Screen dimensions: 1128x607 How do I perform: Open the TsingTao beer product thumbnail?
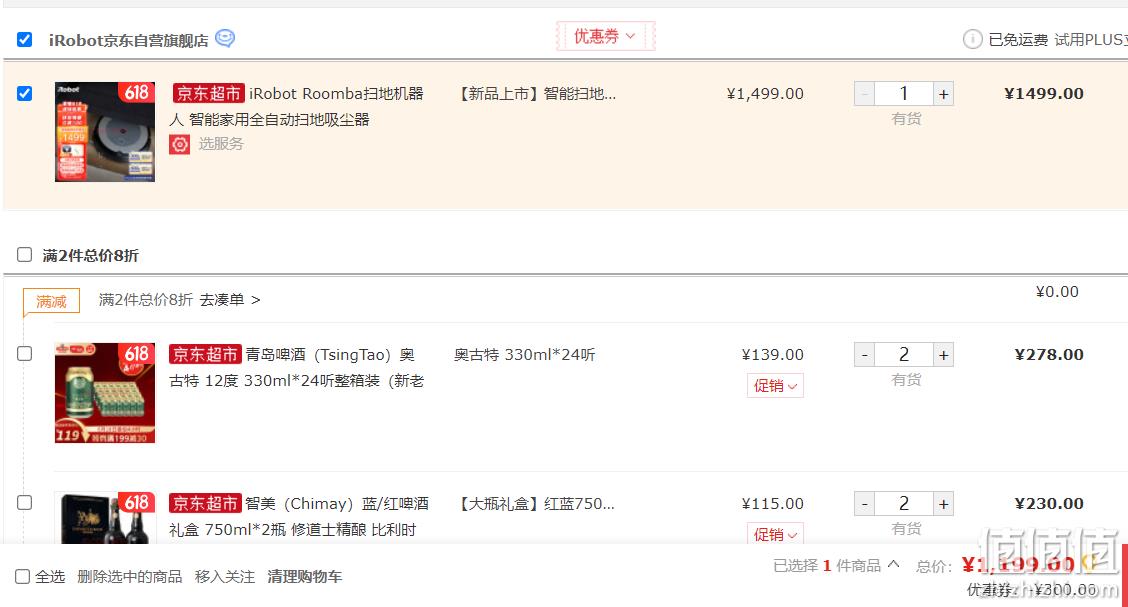[x=105, y=393]
